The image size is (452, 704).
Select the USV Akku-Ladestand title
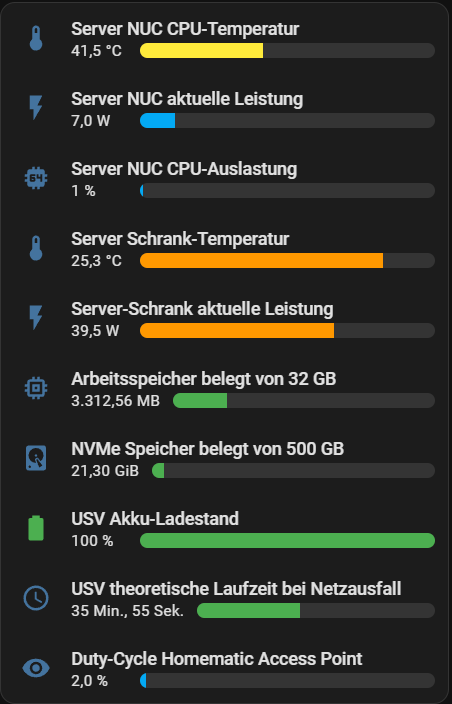click(x=155, y=519)
